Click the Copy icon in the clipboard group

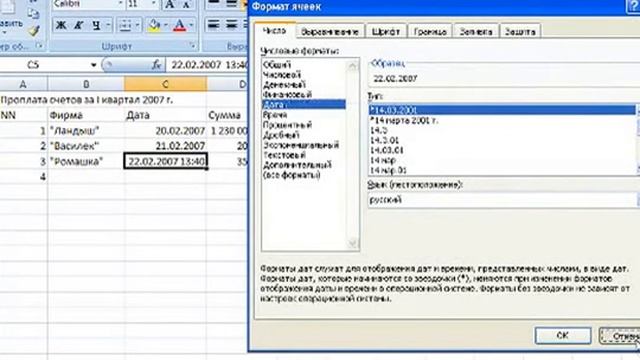point(33,13)
